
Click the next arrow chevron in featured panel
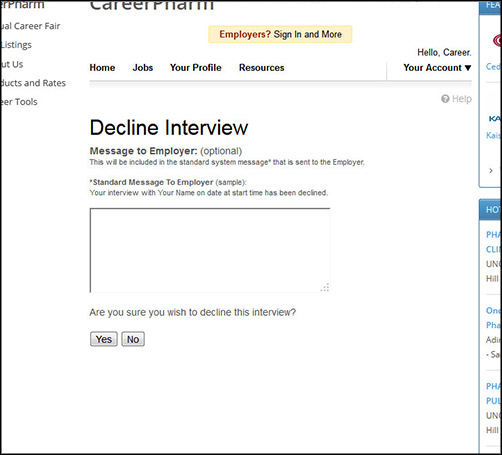pyautogui.click(x=491, y=171)
